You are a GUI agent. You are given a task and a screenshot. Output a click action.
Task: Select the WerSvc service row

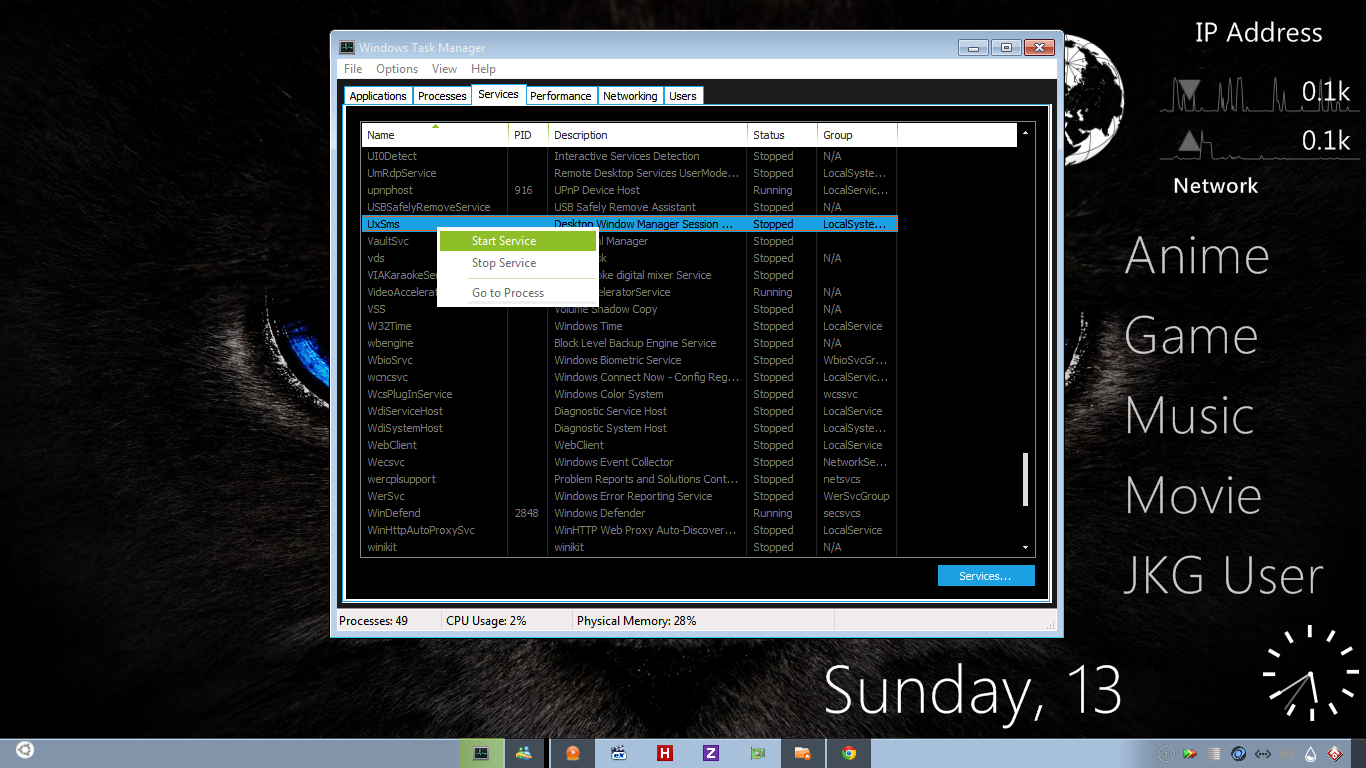tap(629, 496)
